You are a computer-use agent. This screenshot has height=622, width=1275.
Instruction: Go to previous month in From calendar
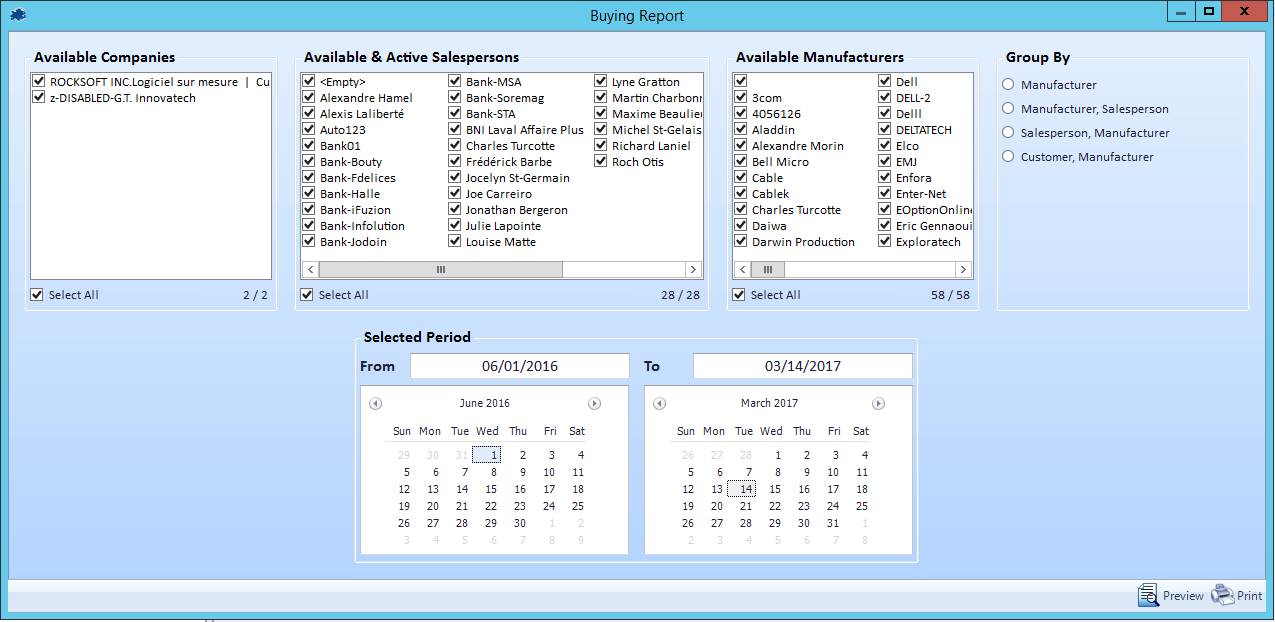coord(375,404)
